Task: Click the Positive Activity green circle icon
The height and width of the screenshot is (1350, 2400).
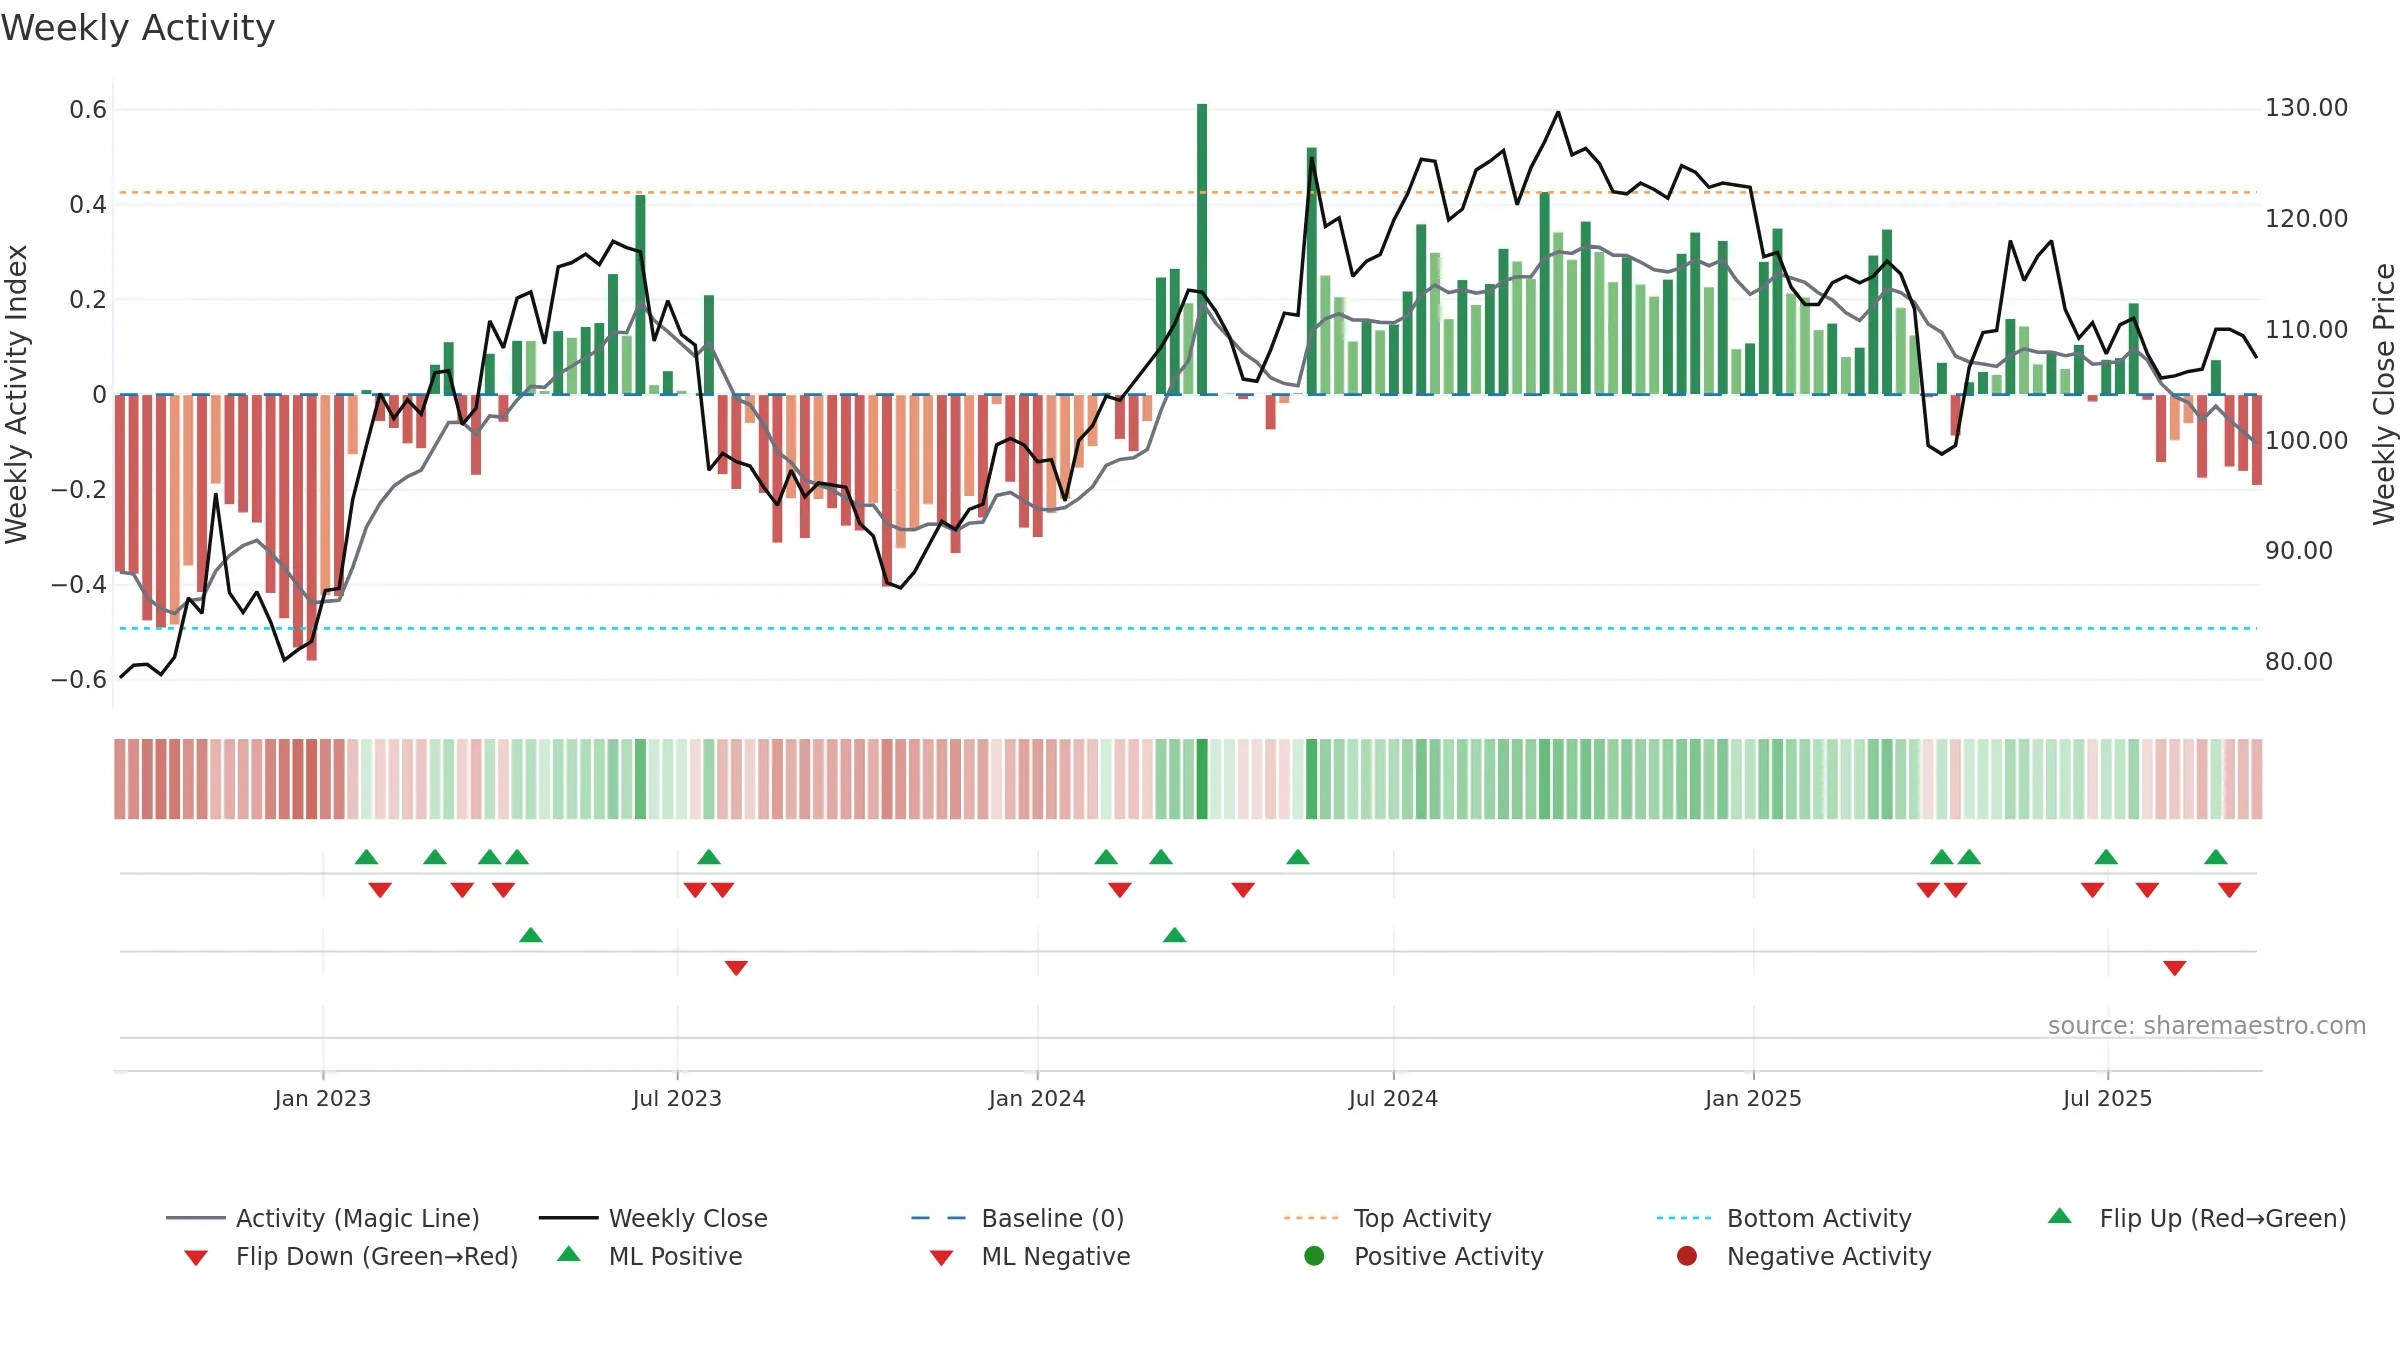Action: pos(1314,1256)
